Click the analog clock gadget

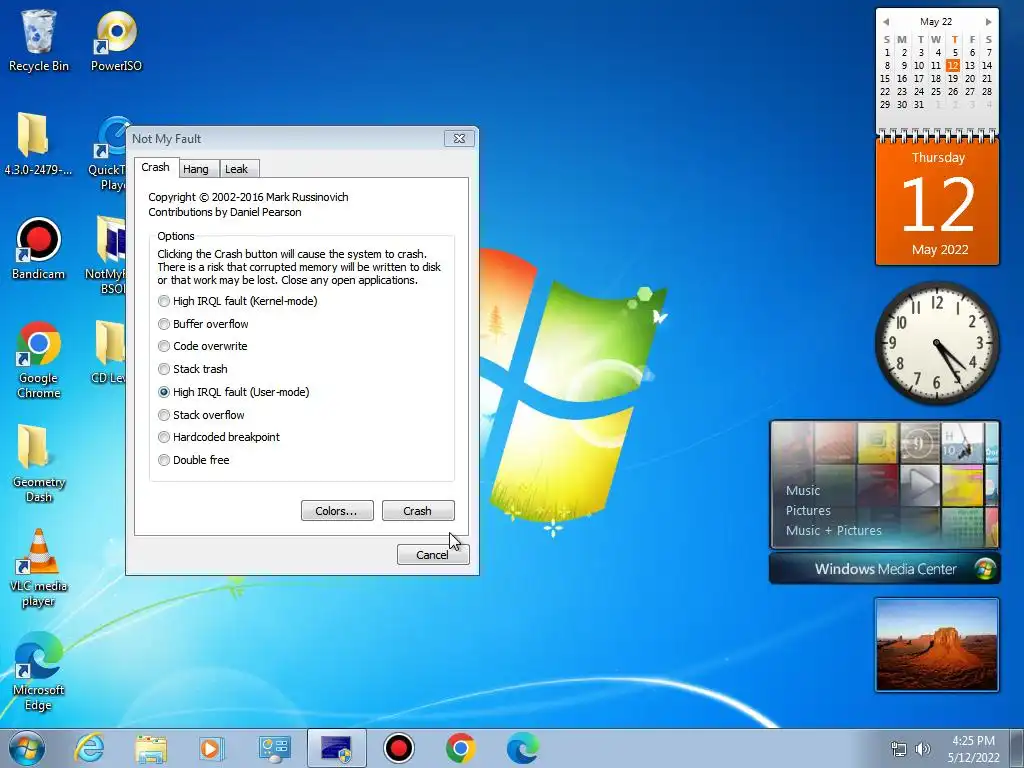(937, 342)
